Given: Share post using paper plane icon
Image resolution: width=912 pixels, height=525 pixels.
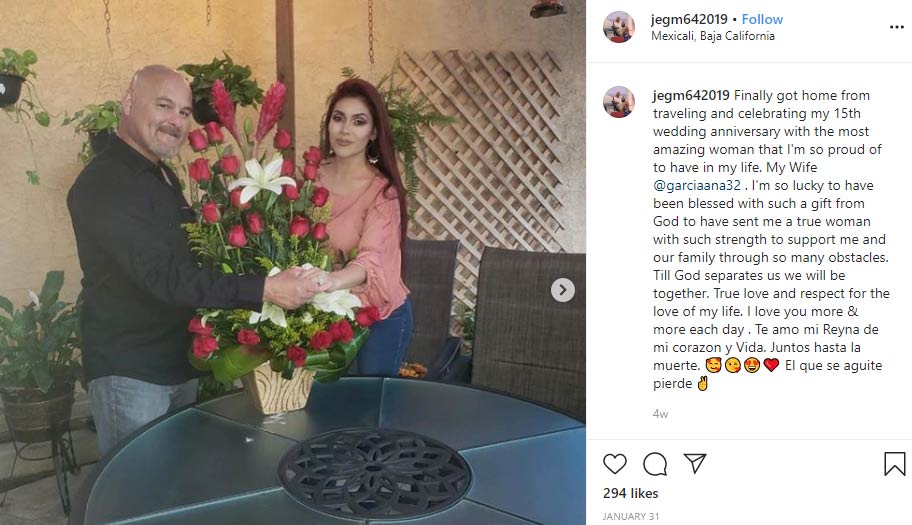Looking at the screenshot, I should point(695,463).
